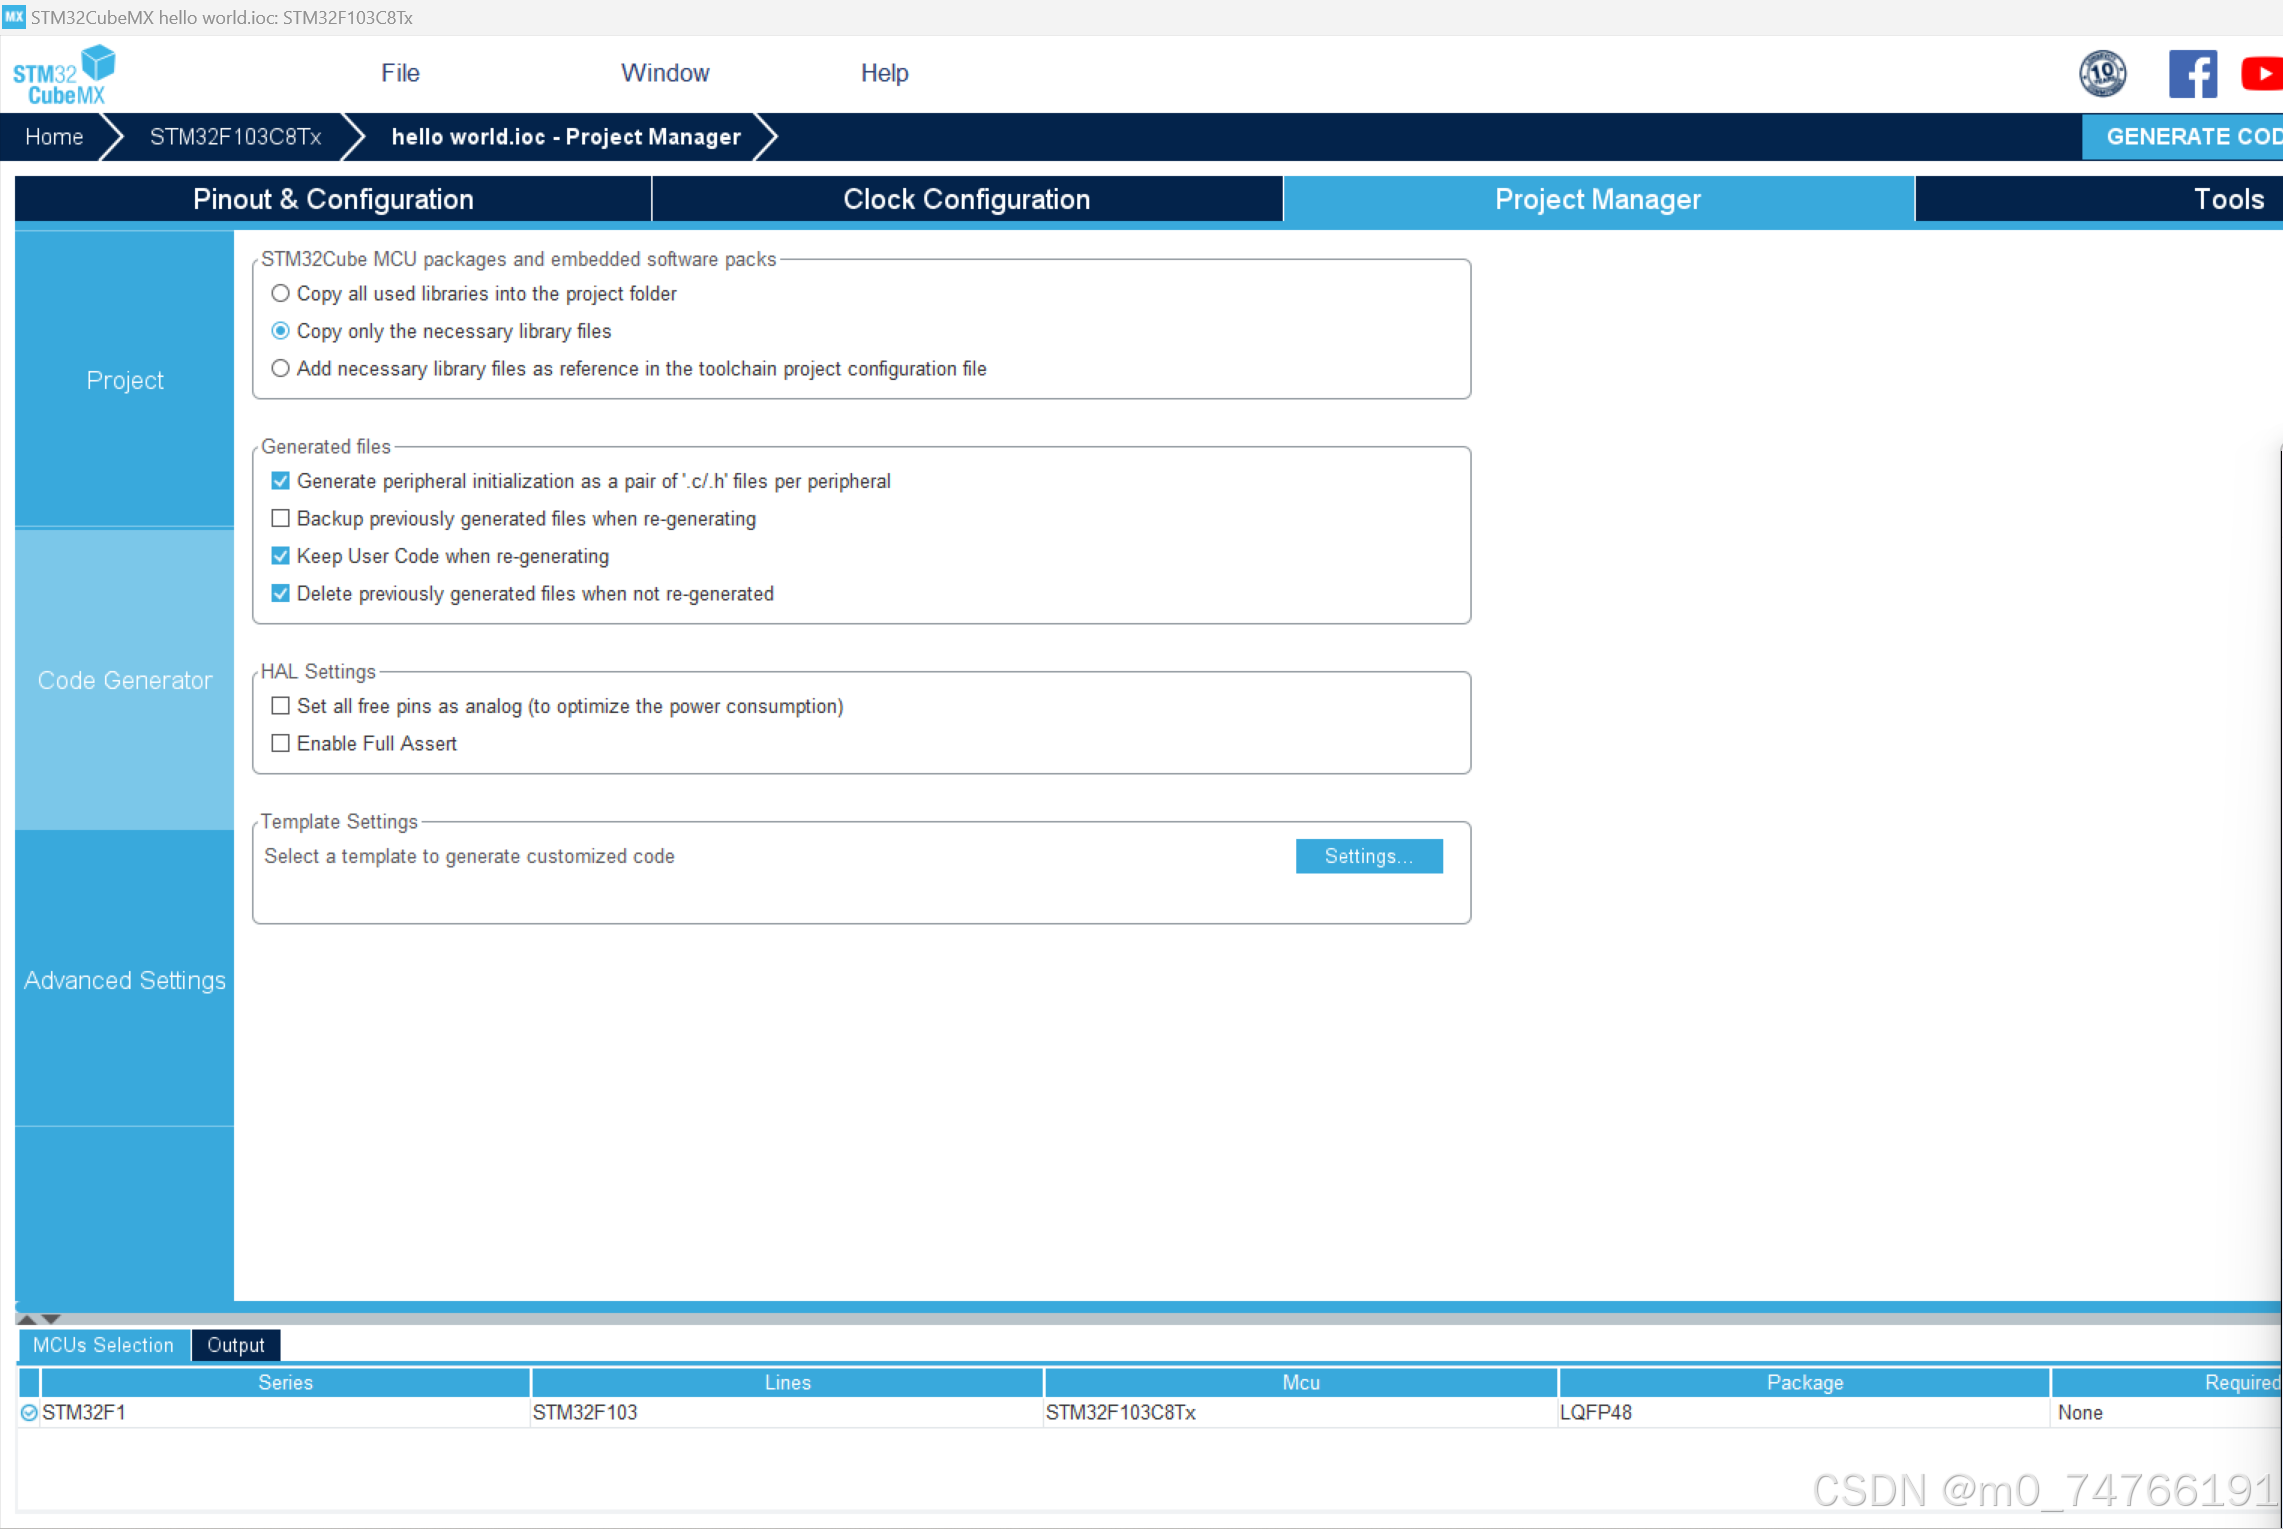The image size is (2283, 1529).
Task: Select Copy all used libraries radio option
Action: tap(281, 294)
